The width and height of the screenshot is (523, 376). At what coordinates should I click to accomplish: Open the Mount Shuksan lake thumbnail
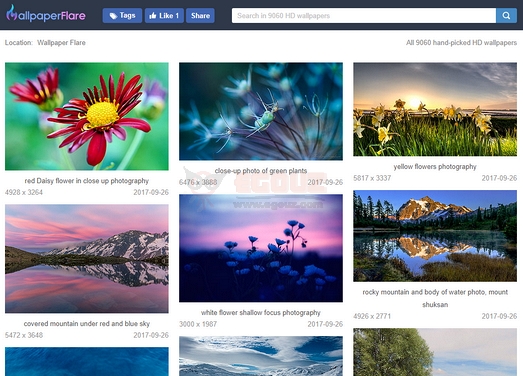(x=435, y=236)
